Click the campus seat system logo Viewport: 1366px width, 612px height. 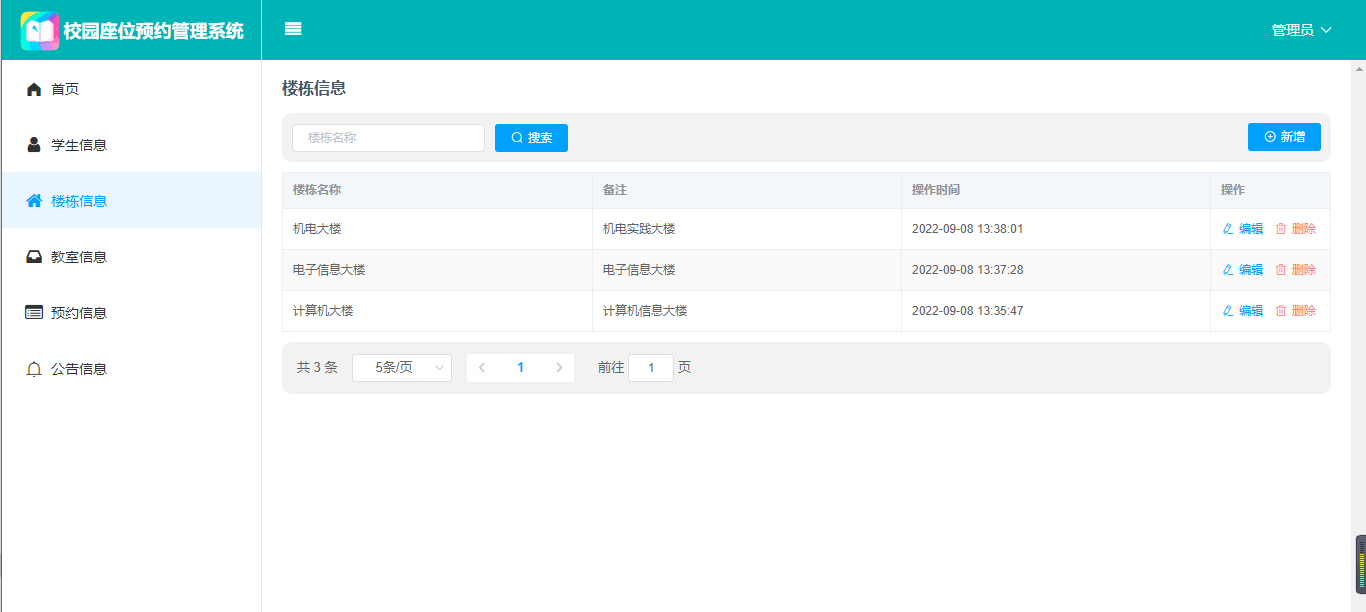(x=40, y=30)
